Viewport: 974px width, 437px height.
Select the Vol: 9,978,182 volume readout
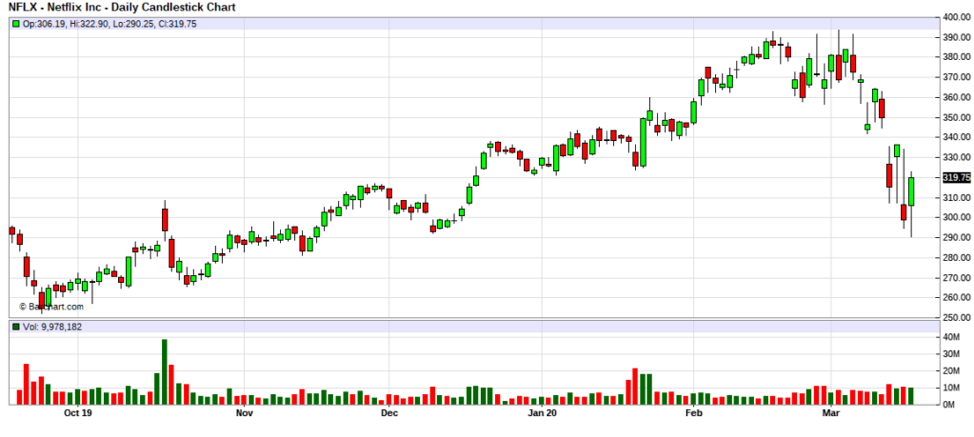click(x=52, y=327)
